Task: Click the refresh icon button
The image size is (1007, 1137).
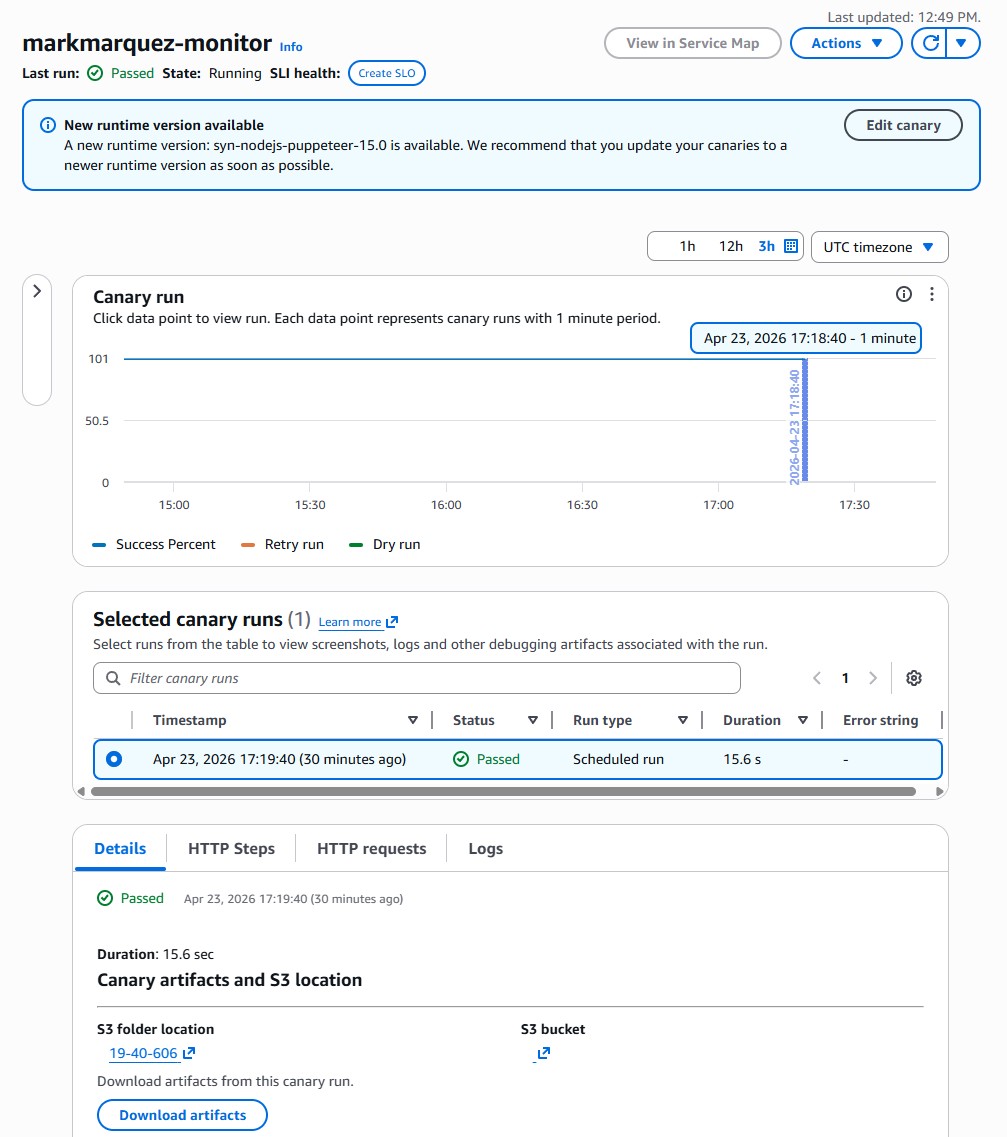Action: click(929, 43)
